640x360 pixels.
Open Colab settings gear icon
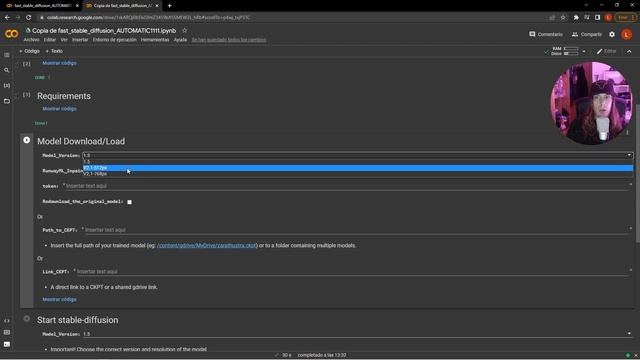click(x=612, y=34)
